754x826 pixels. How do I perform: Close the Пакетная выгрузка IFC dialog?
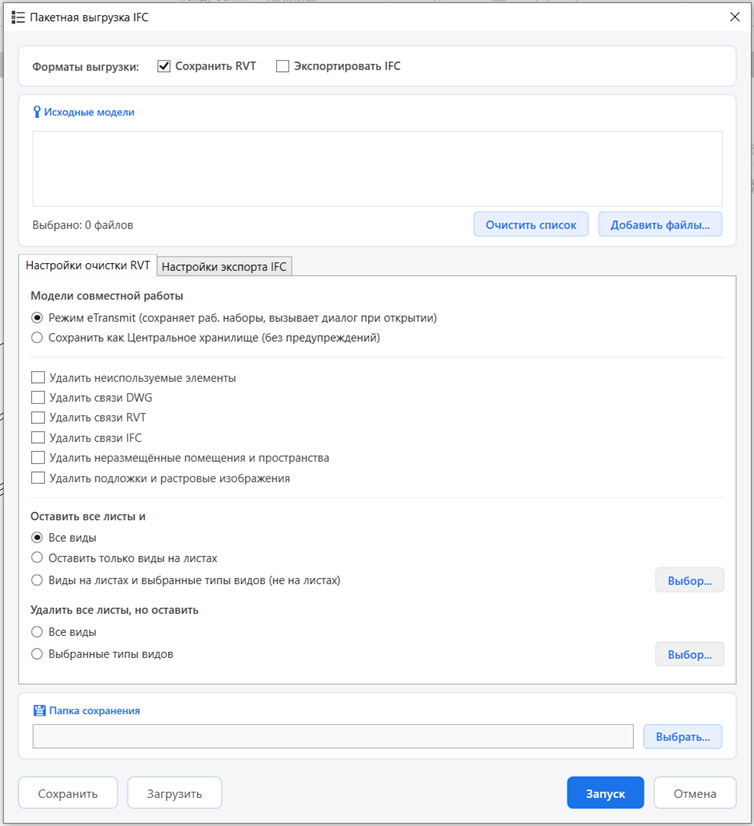735,17
